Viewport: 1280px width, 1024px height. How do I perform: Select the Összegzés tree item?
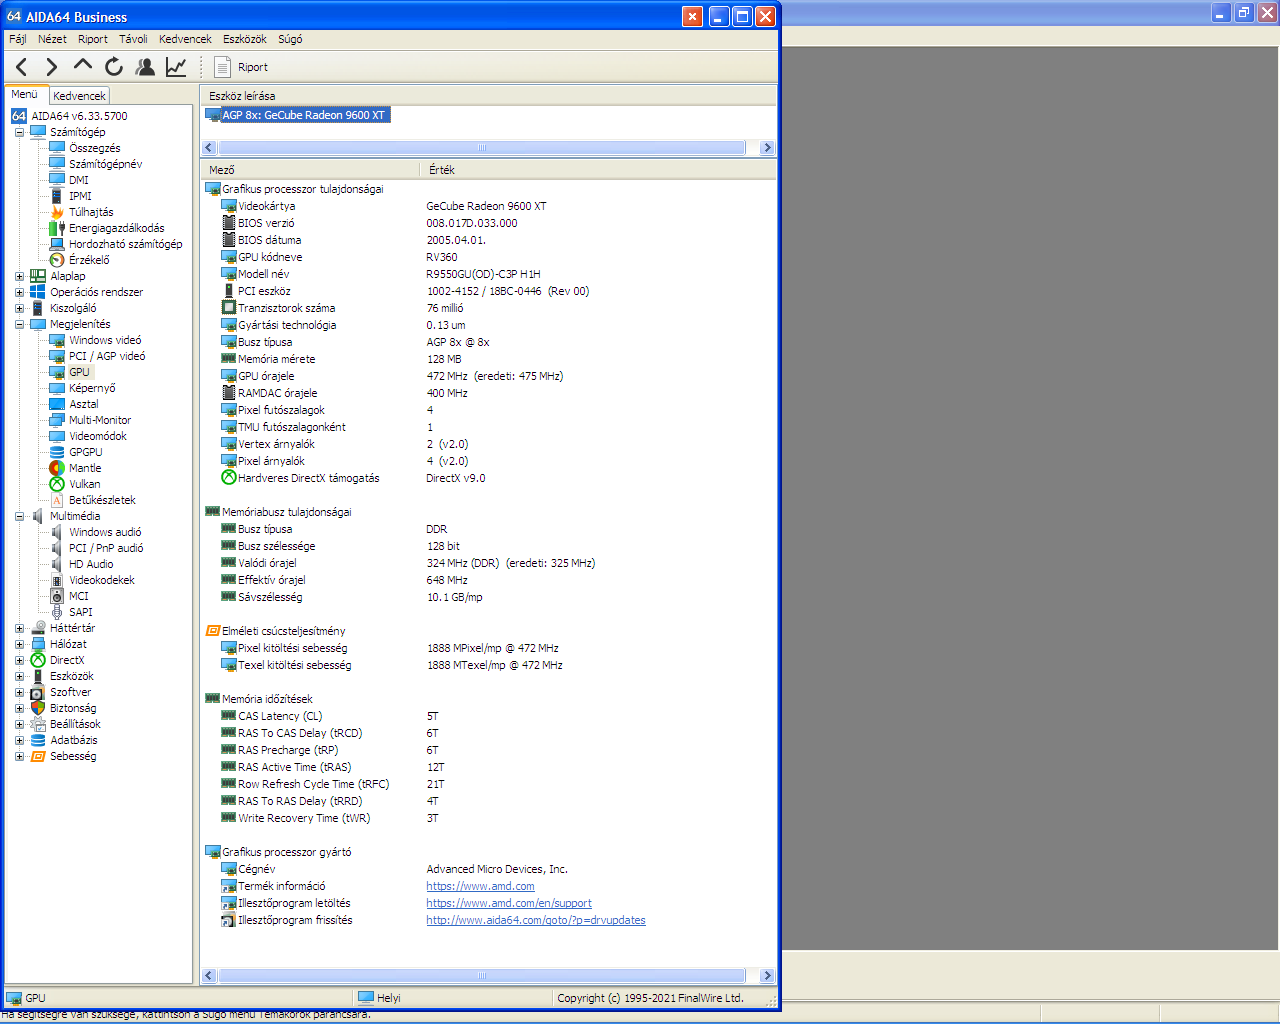pyautogui.click(x=94, y=148)
